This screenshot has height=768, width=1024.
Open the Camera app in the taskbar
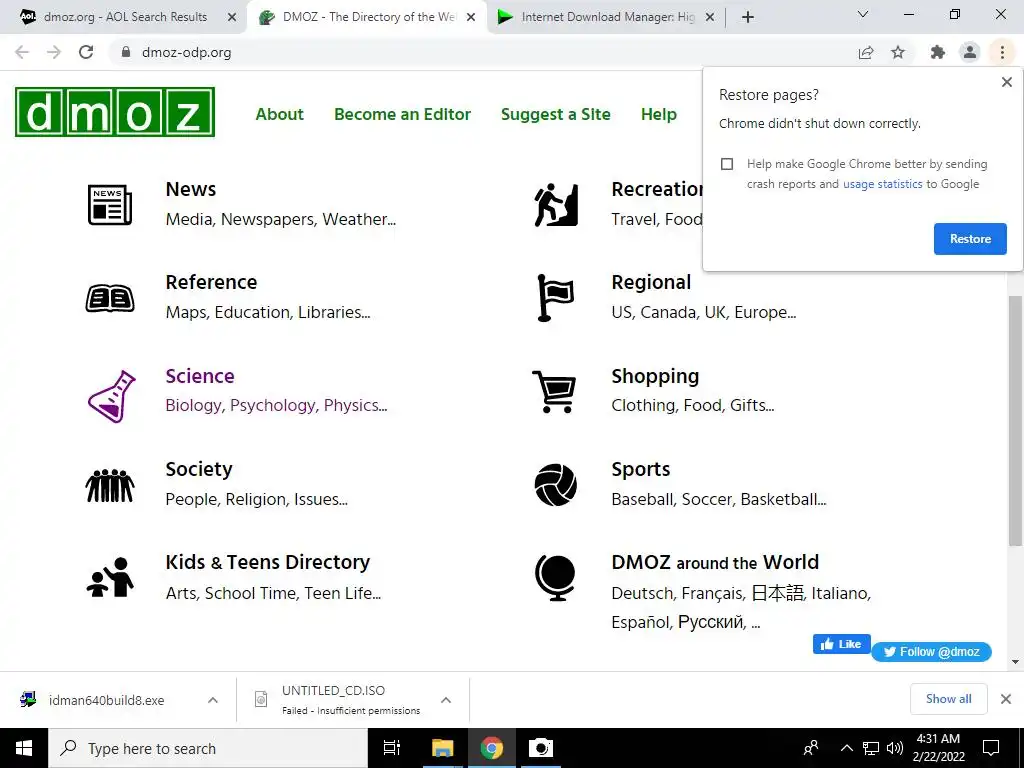click(x=541, y=748)
